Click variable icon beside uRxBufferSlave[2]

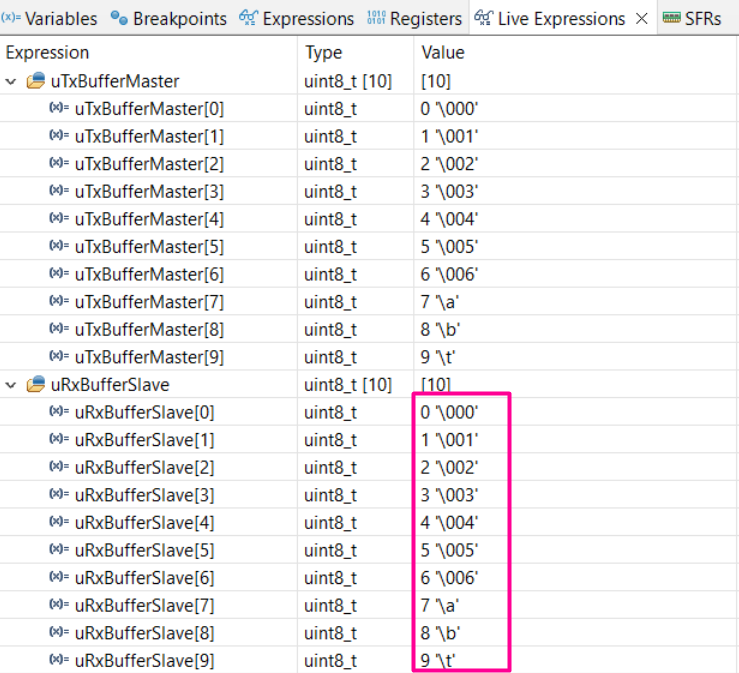(x=59, y=466)
